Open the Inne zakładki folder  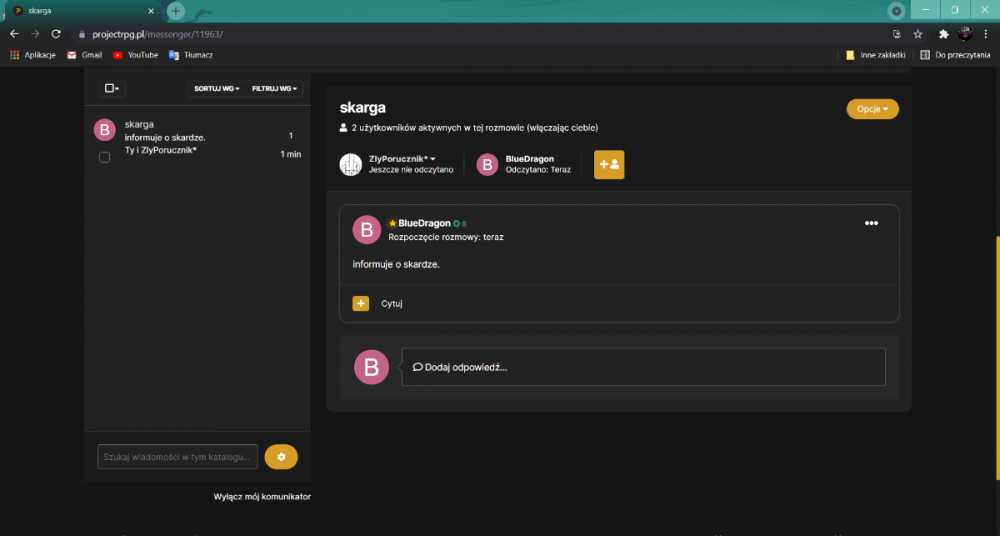point(876,55)
